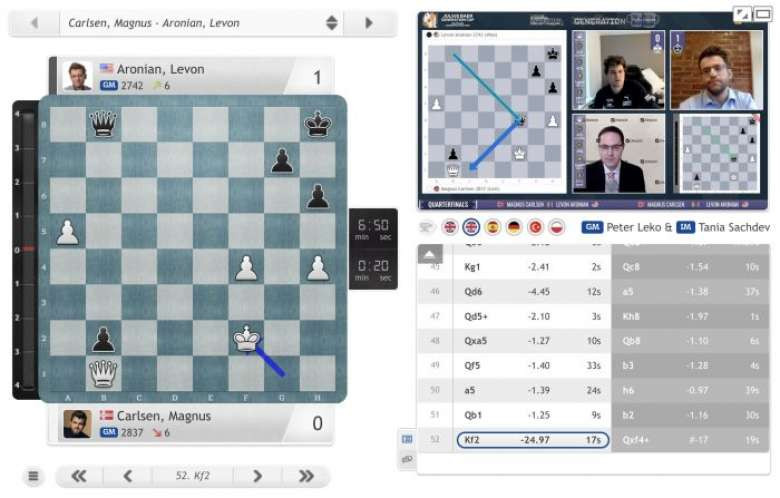The image size is (780, 498).
Task: Choose the Turkish flag broadcast language
Action: [x=536, y=227]
